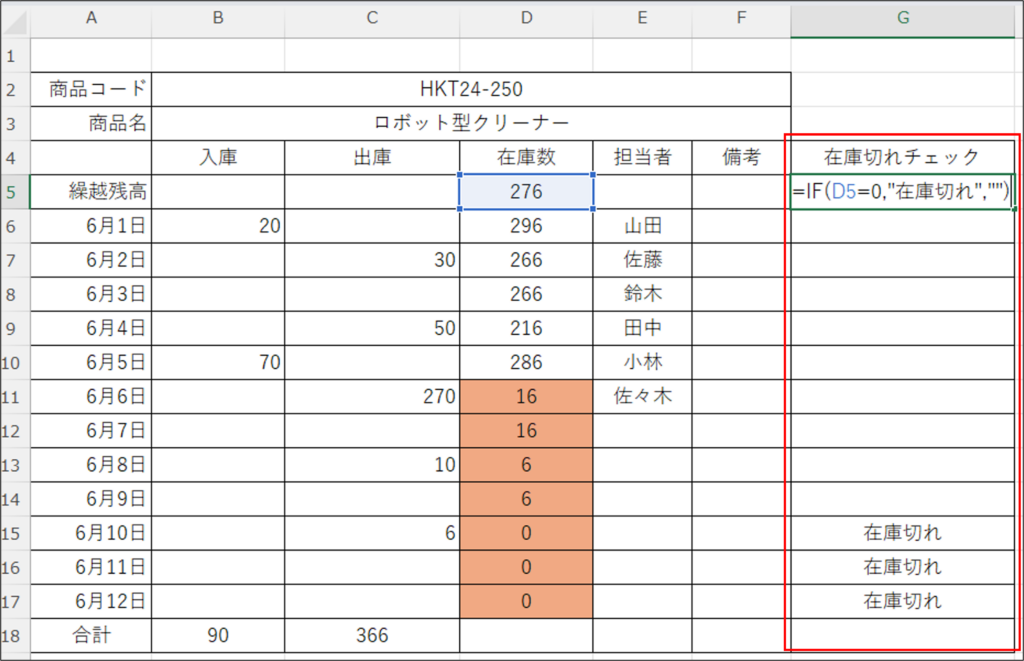Viewport: 1024px width, 661px height.
Task: Click the orange cell 16 in 6月7日 row
Action: [526, 431]
